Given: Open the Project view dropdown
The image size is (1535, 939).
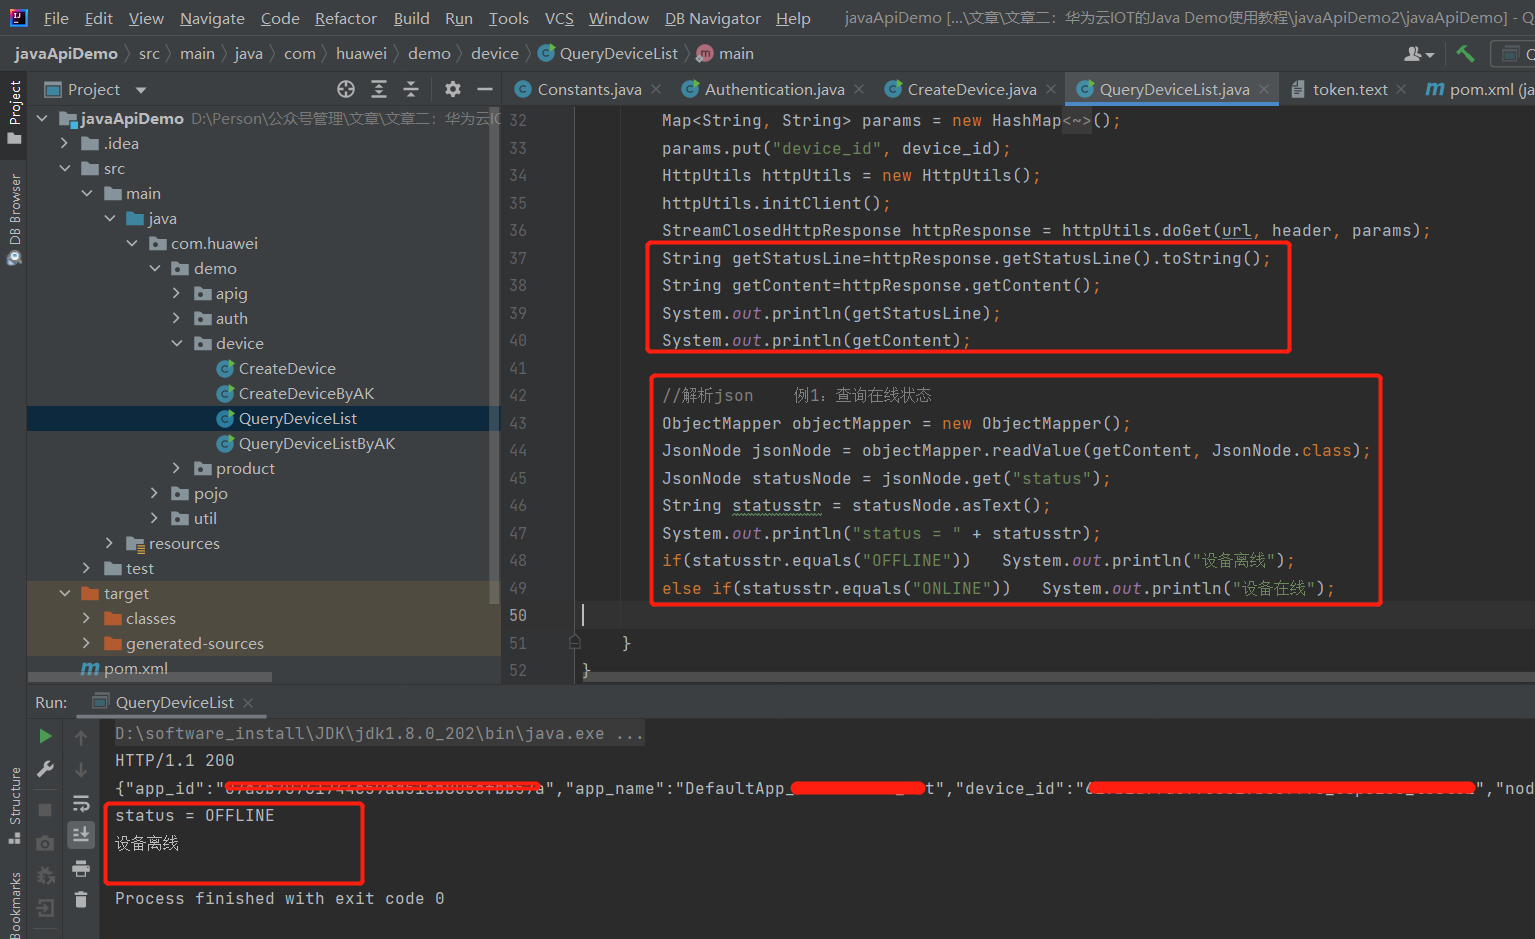Looking at the screenshot, I should (x=141, y=90).
